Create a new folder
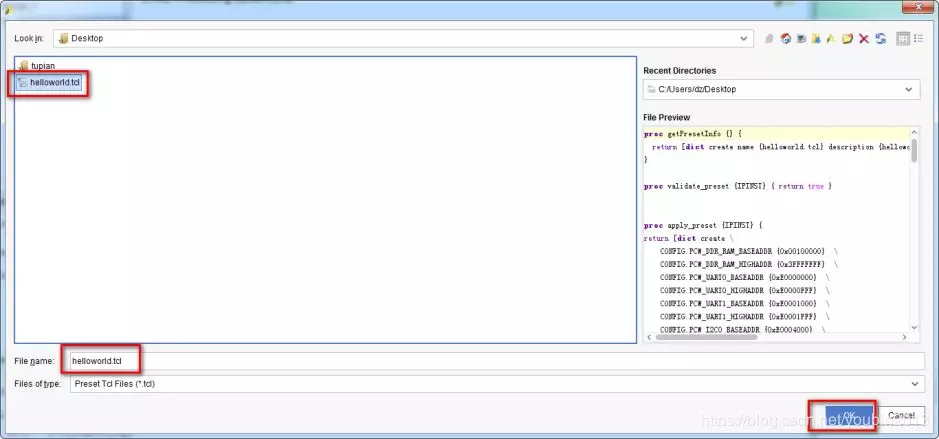 tap(847, 38)
